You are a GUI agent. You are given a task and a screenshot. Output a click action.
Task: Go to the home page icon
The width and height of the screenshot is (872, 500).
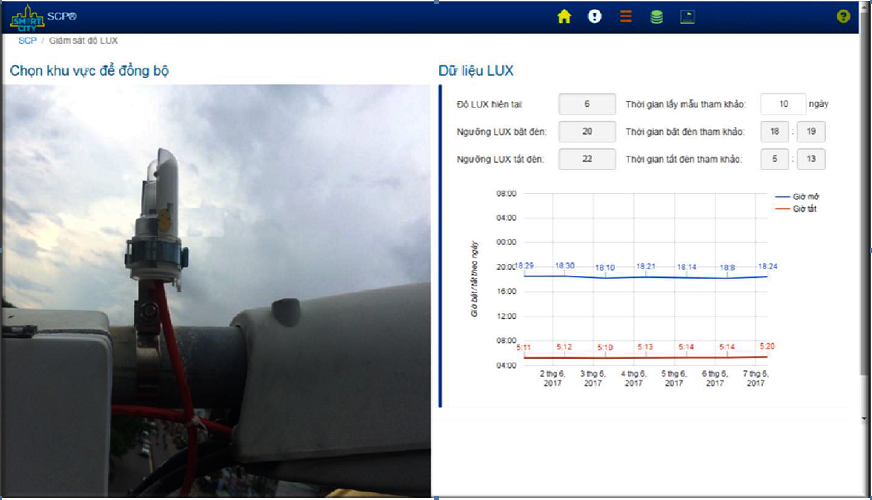click(x=564, y=16)
